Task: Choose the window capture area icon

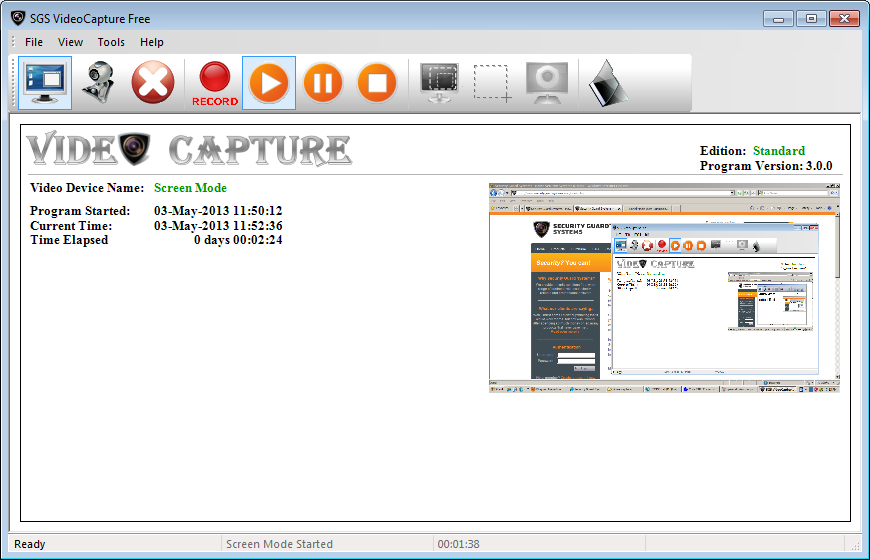Action: click(439, 83)
